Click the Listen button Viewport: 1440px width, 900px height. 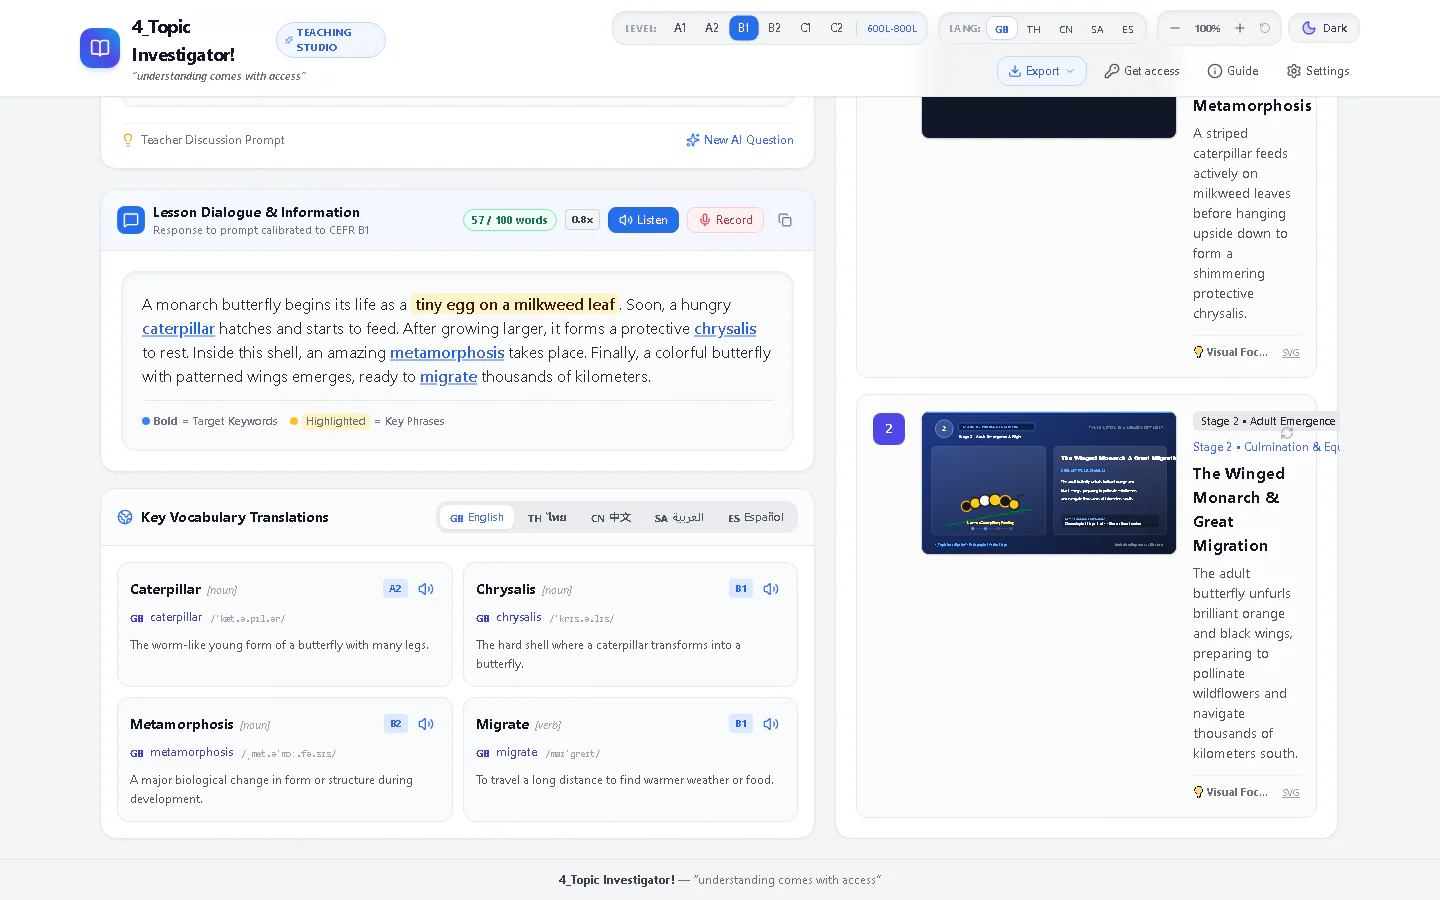click(643, 220)
